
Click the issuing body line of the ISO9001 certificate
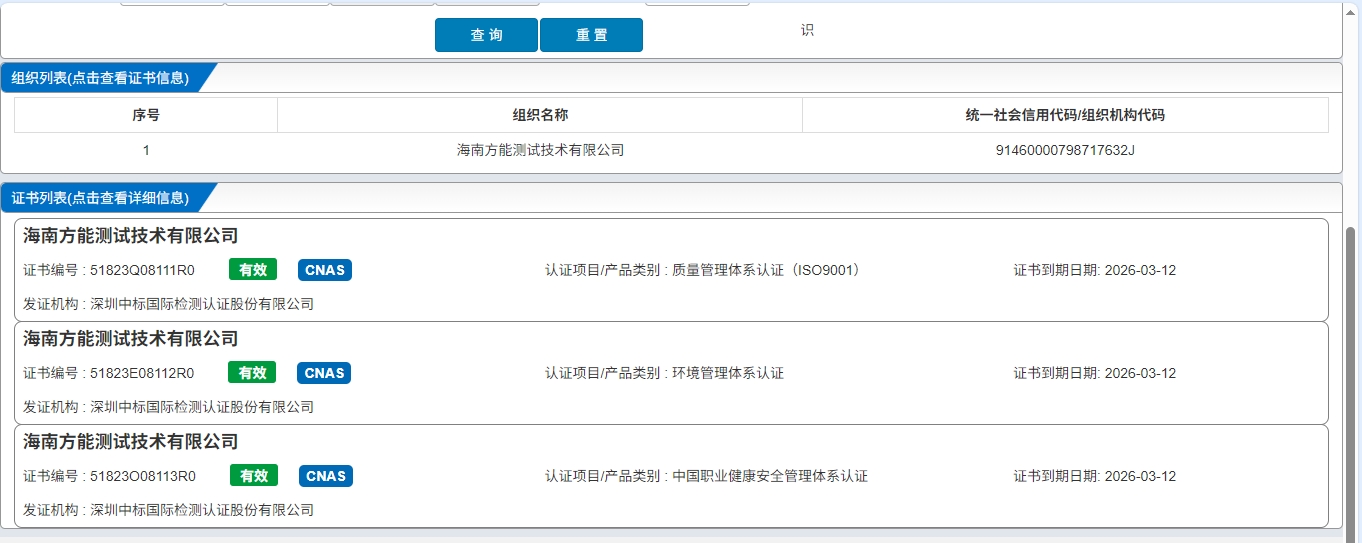click(169, 304)
